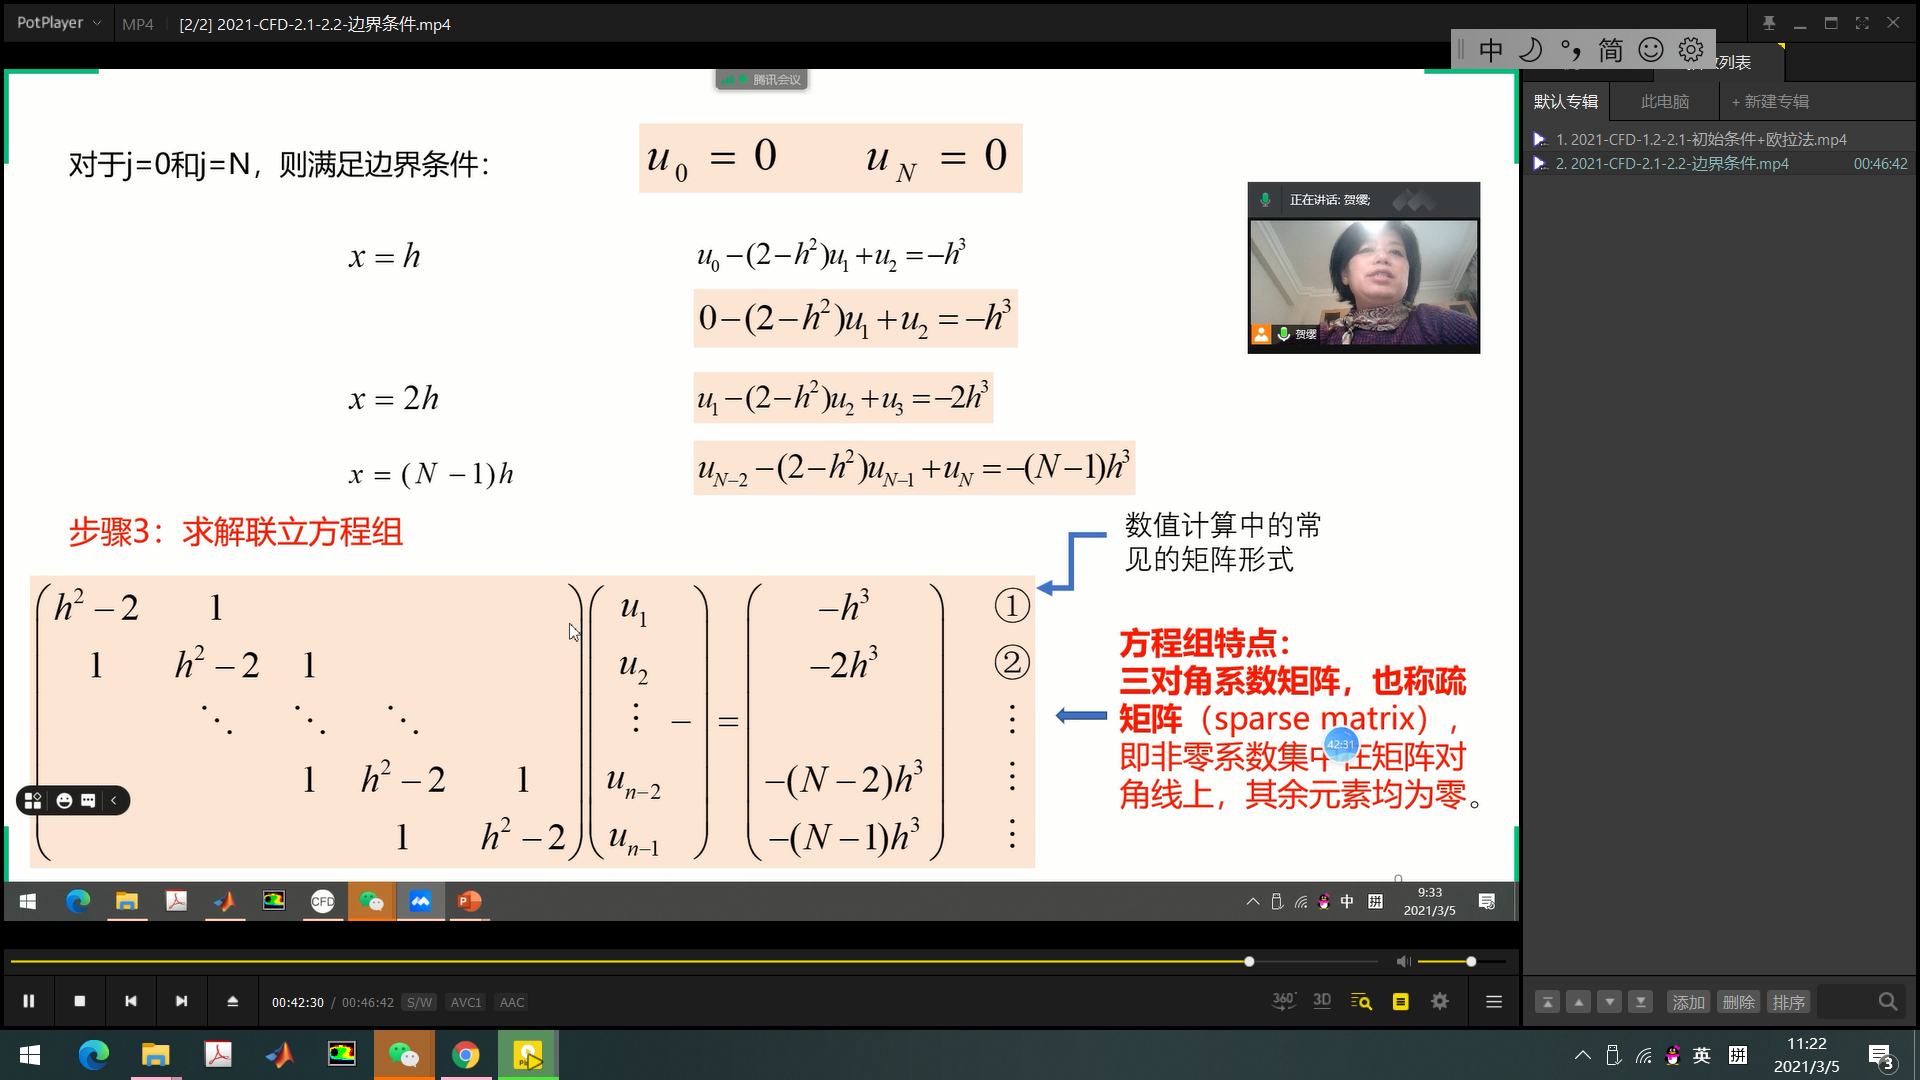Select the 3D video mode icon
The width and height of the screenshot is (1920, 1080).
1322,1000
